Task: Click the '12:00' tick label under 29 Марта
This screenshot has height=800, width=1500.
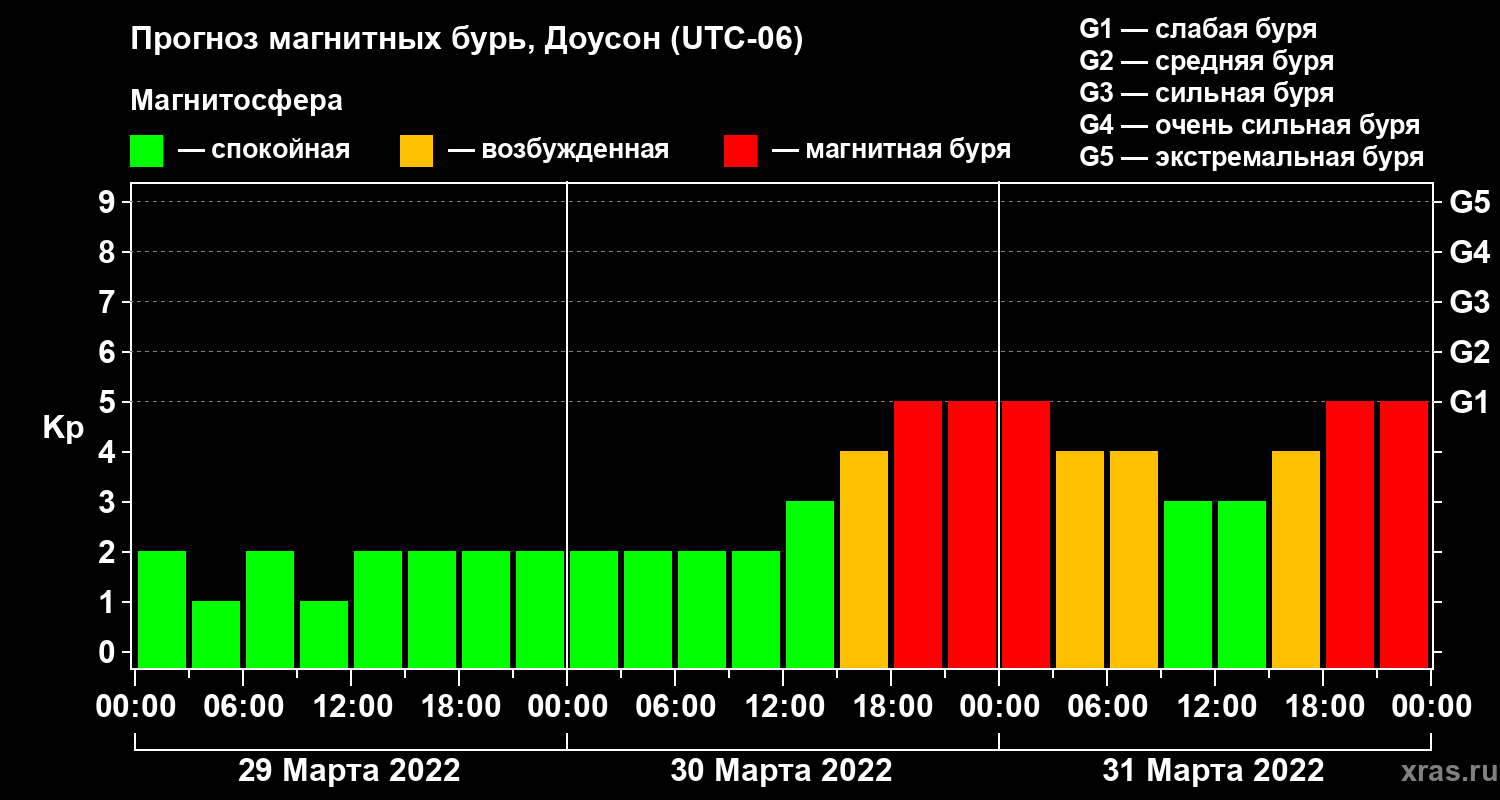Action: [351, 707]
